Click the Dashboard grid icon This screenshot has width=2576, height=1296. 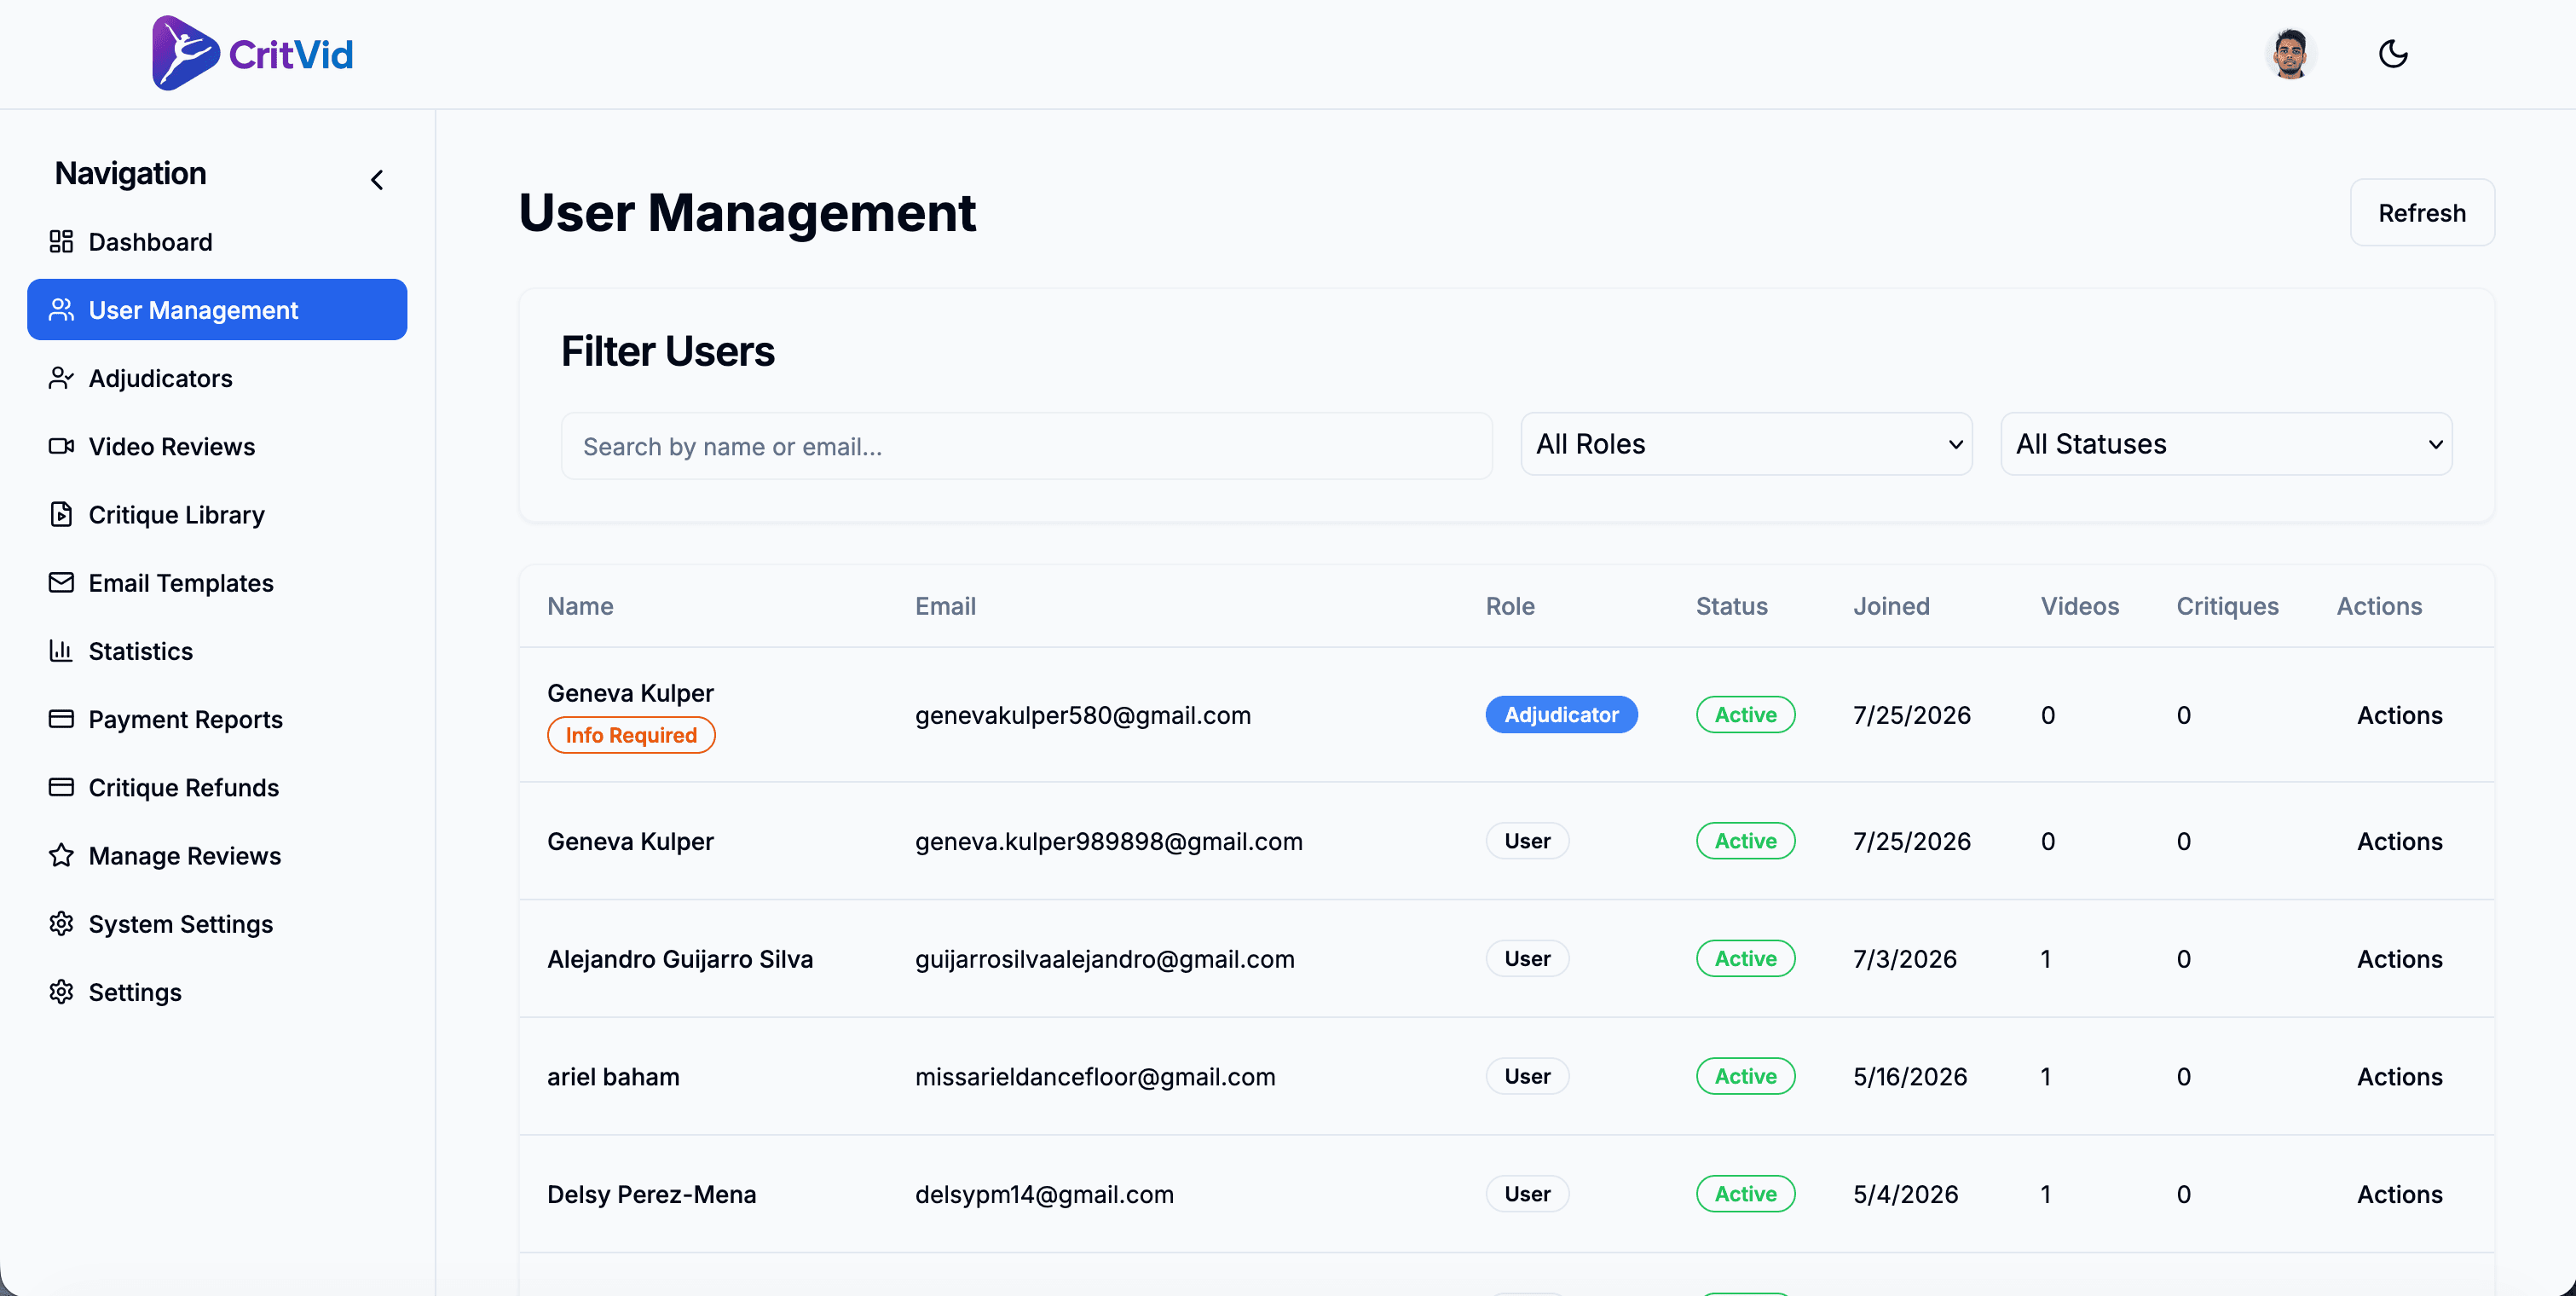tap(61, 241)
